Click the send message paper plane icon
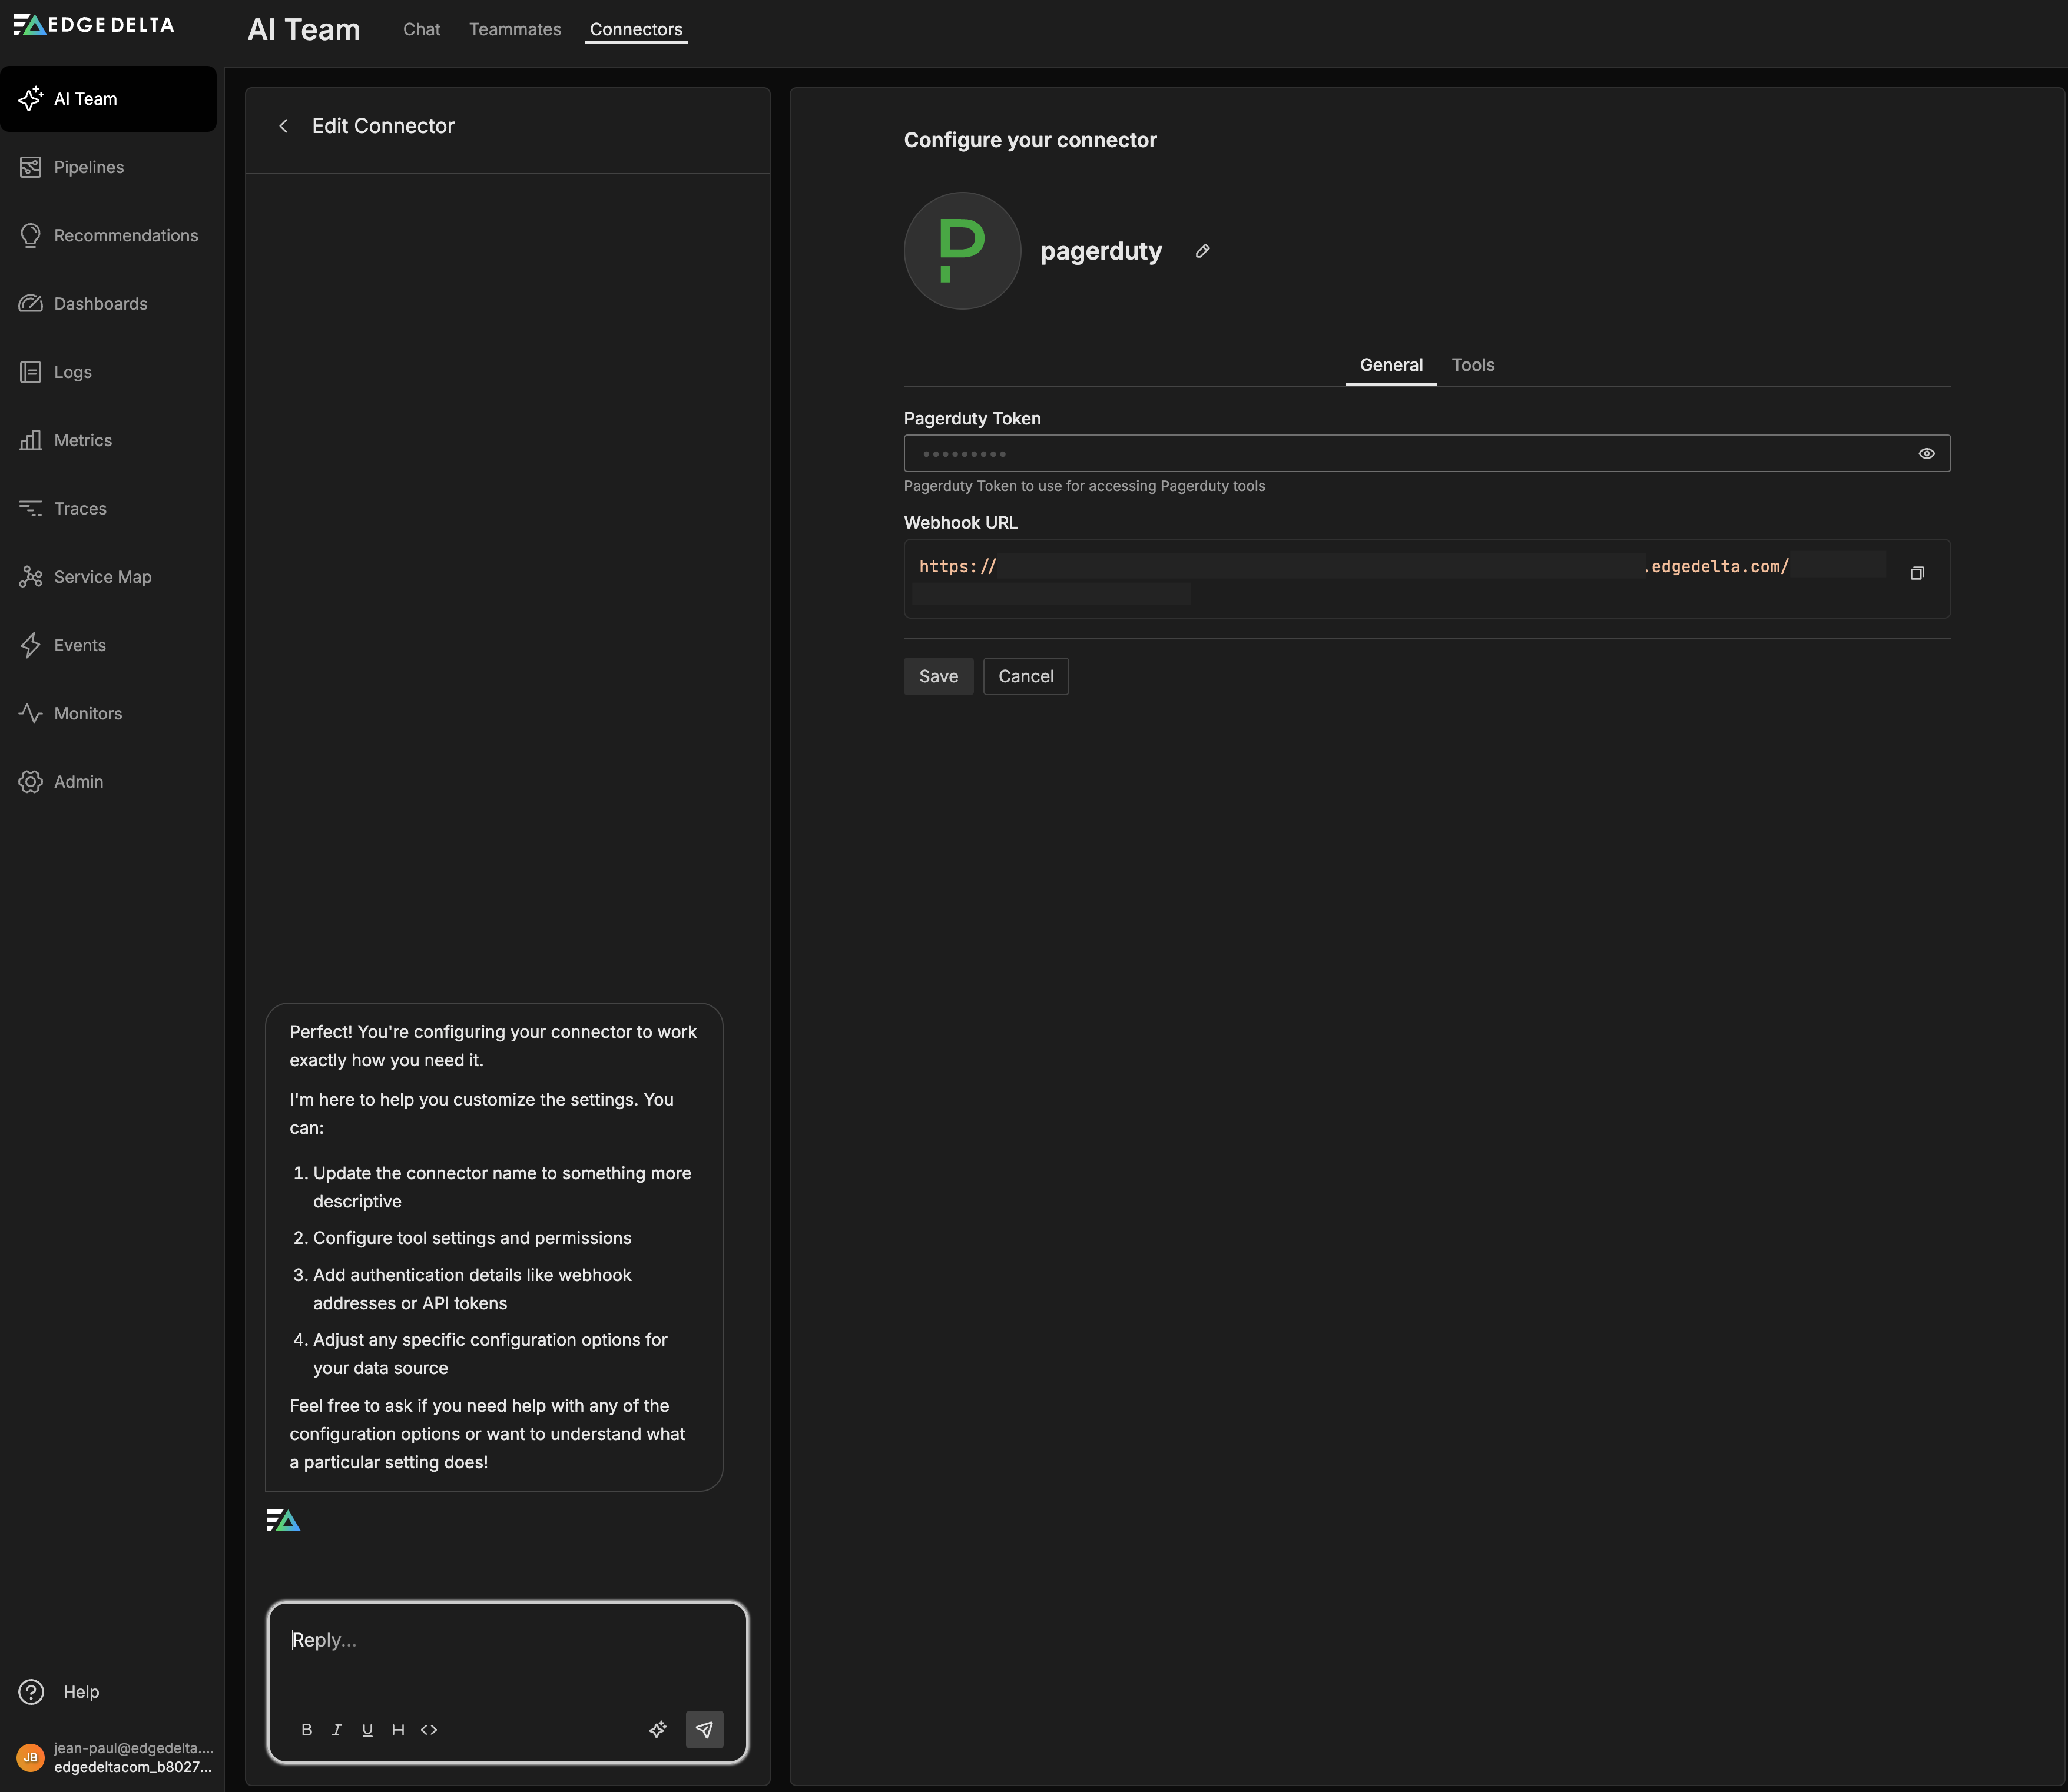 click(704, 1729)
